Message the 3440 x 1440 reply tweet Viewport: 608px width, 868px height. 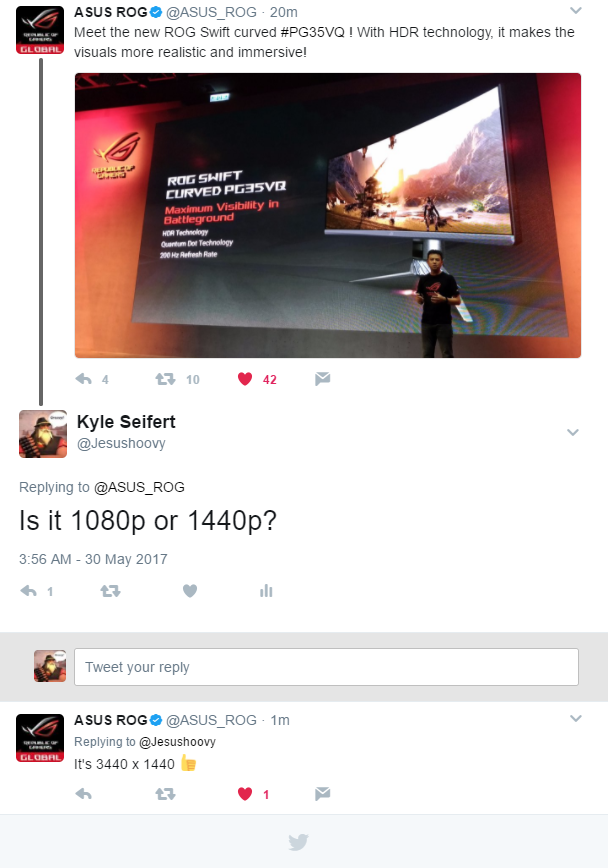(322, 794)
